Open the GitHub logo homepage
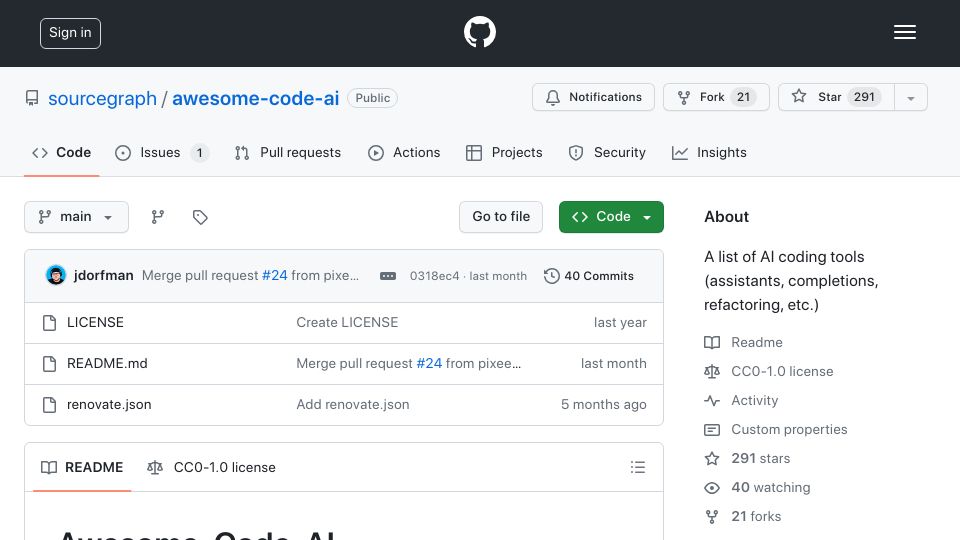 479,32
